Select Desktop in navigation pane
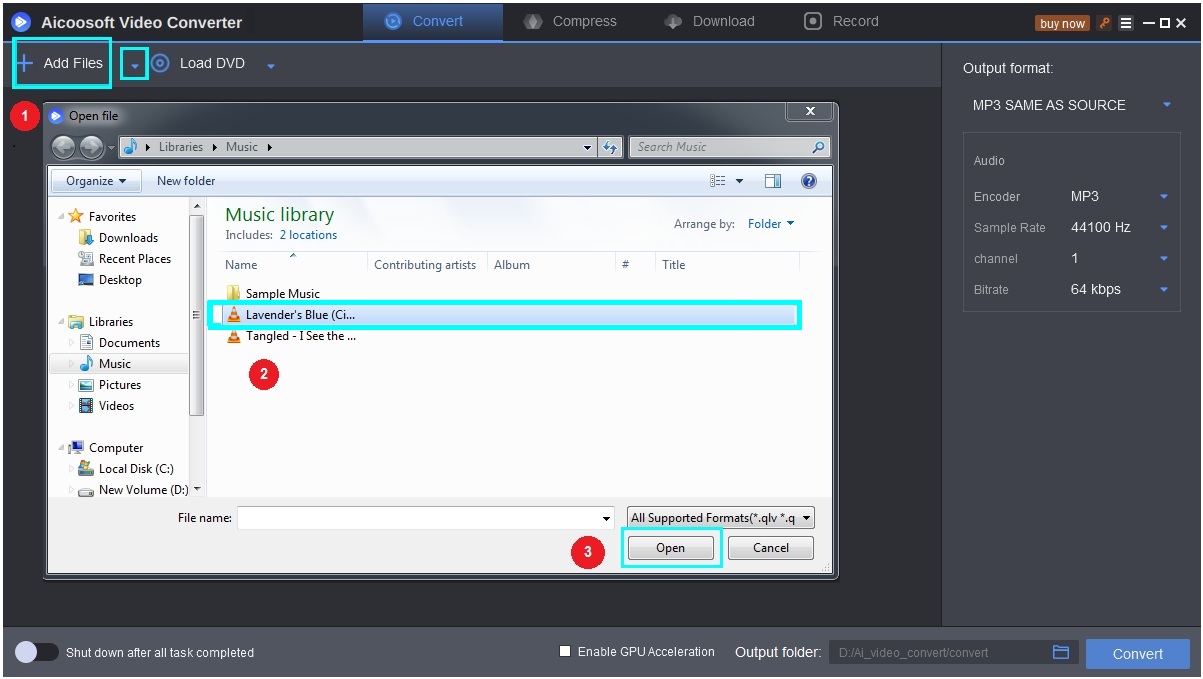The width and height of the screenshot is (1203, 679). (120, 280)
